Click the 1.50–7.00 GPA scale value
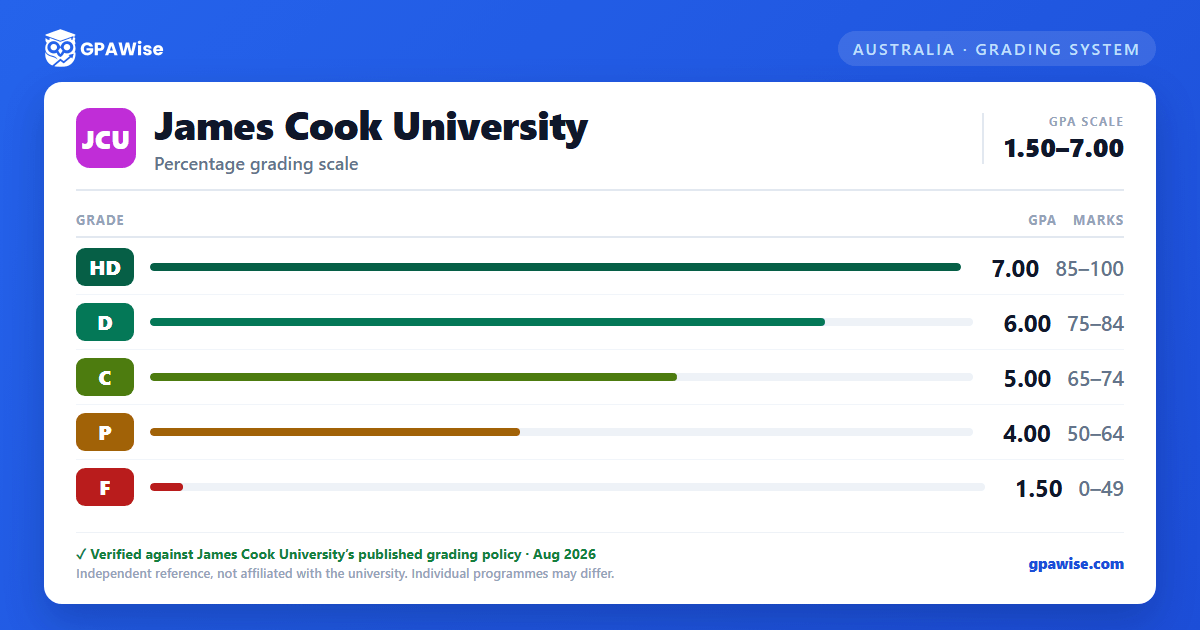Image resolution: width=1200 pixels, height=630 pixels. [x=1064, y=148]
